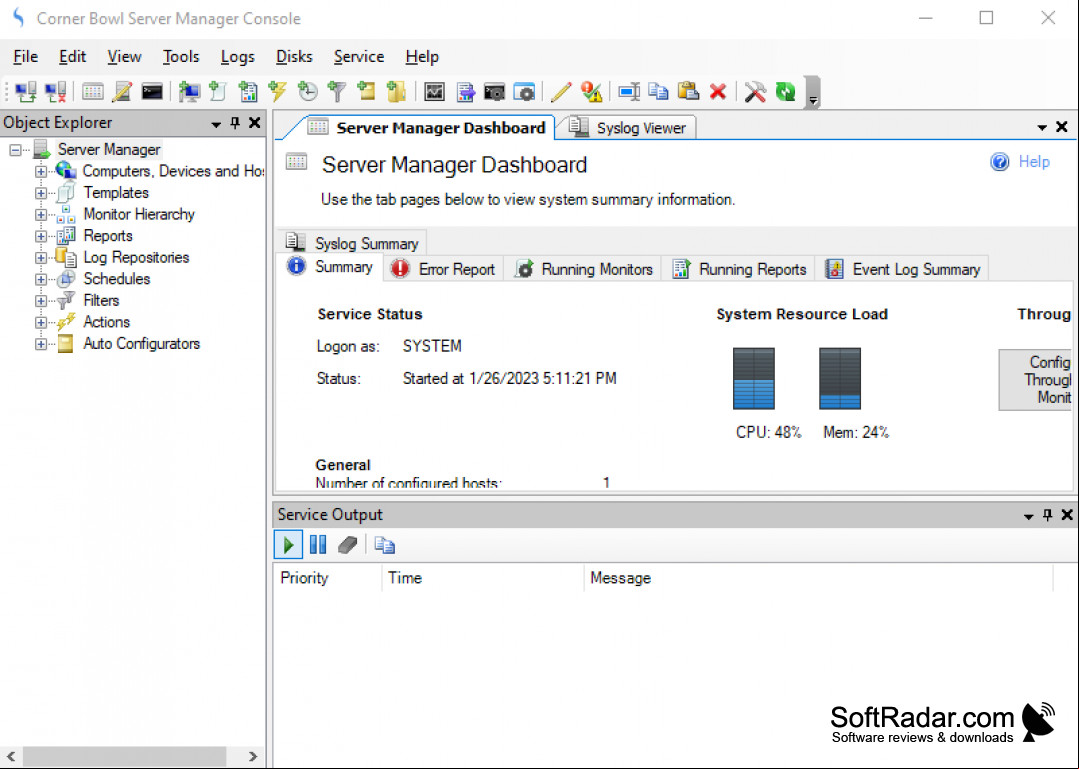The width and height of the screenshot is (1079, 769).
Task: Expand the Computers, Devices and Hosts node
Action: point(41,171)
